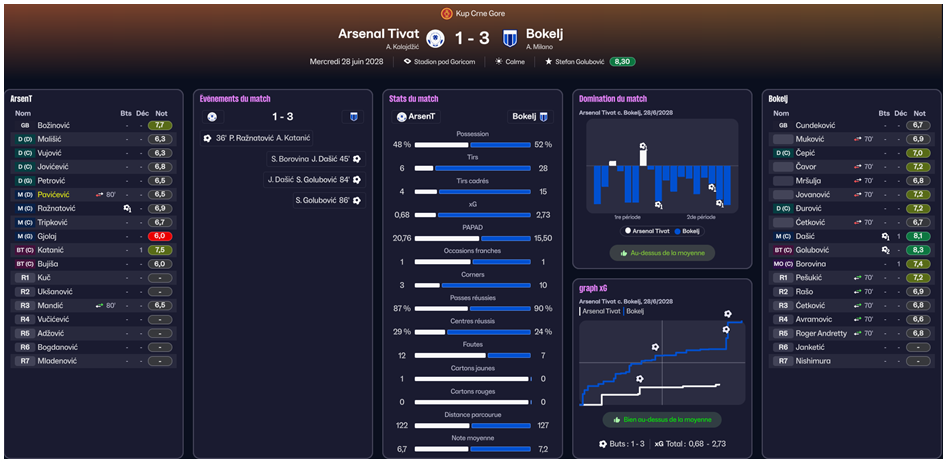Click the Bokelj shield in match events panel
The image size is (947, 463).
click(x=353, y=116)
